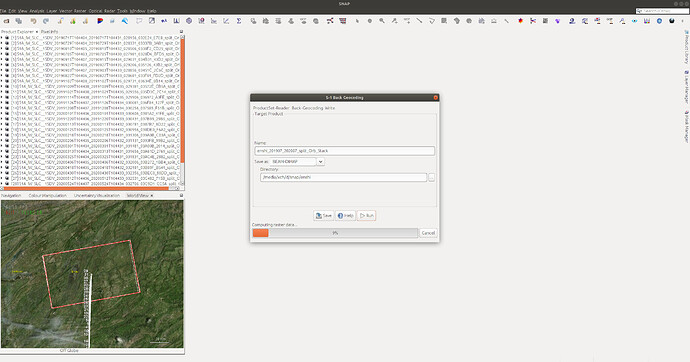
Task: Select the Draw Line tool
Action: (419, 21)
